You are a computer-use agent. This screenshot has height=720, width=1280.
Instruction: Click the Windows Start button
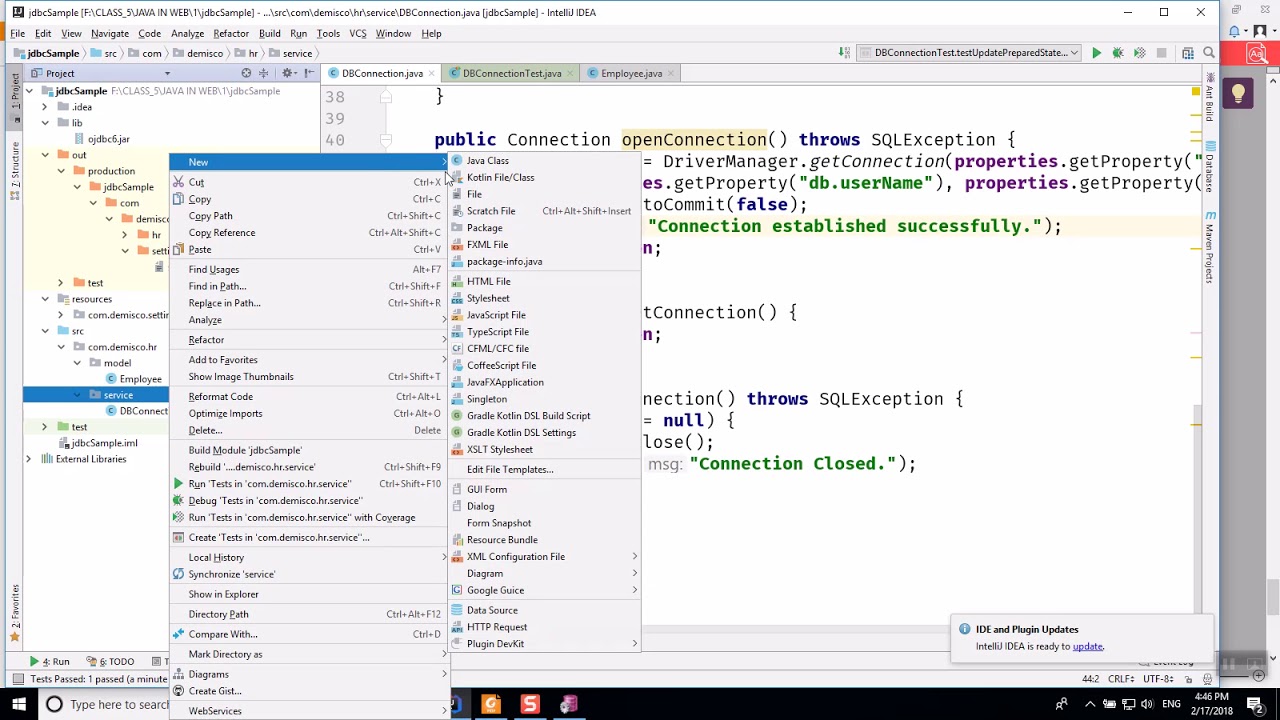click(19, 705)
